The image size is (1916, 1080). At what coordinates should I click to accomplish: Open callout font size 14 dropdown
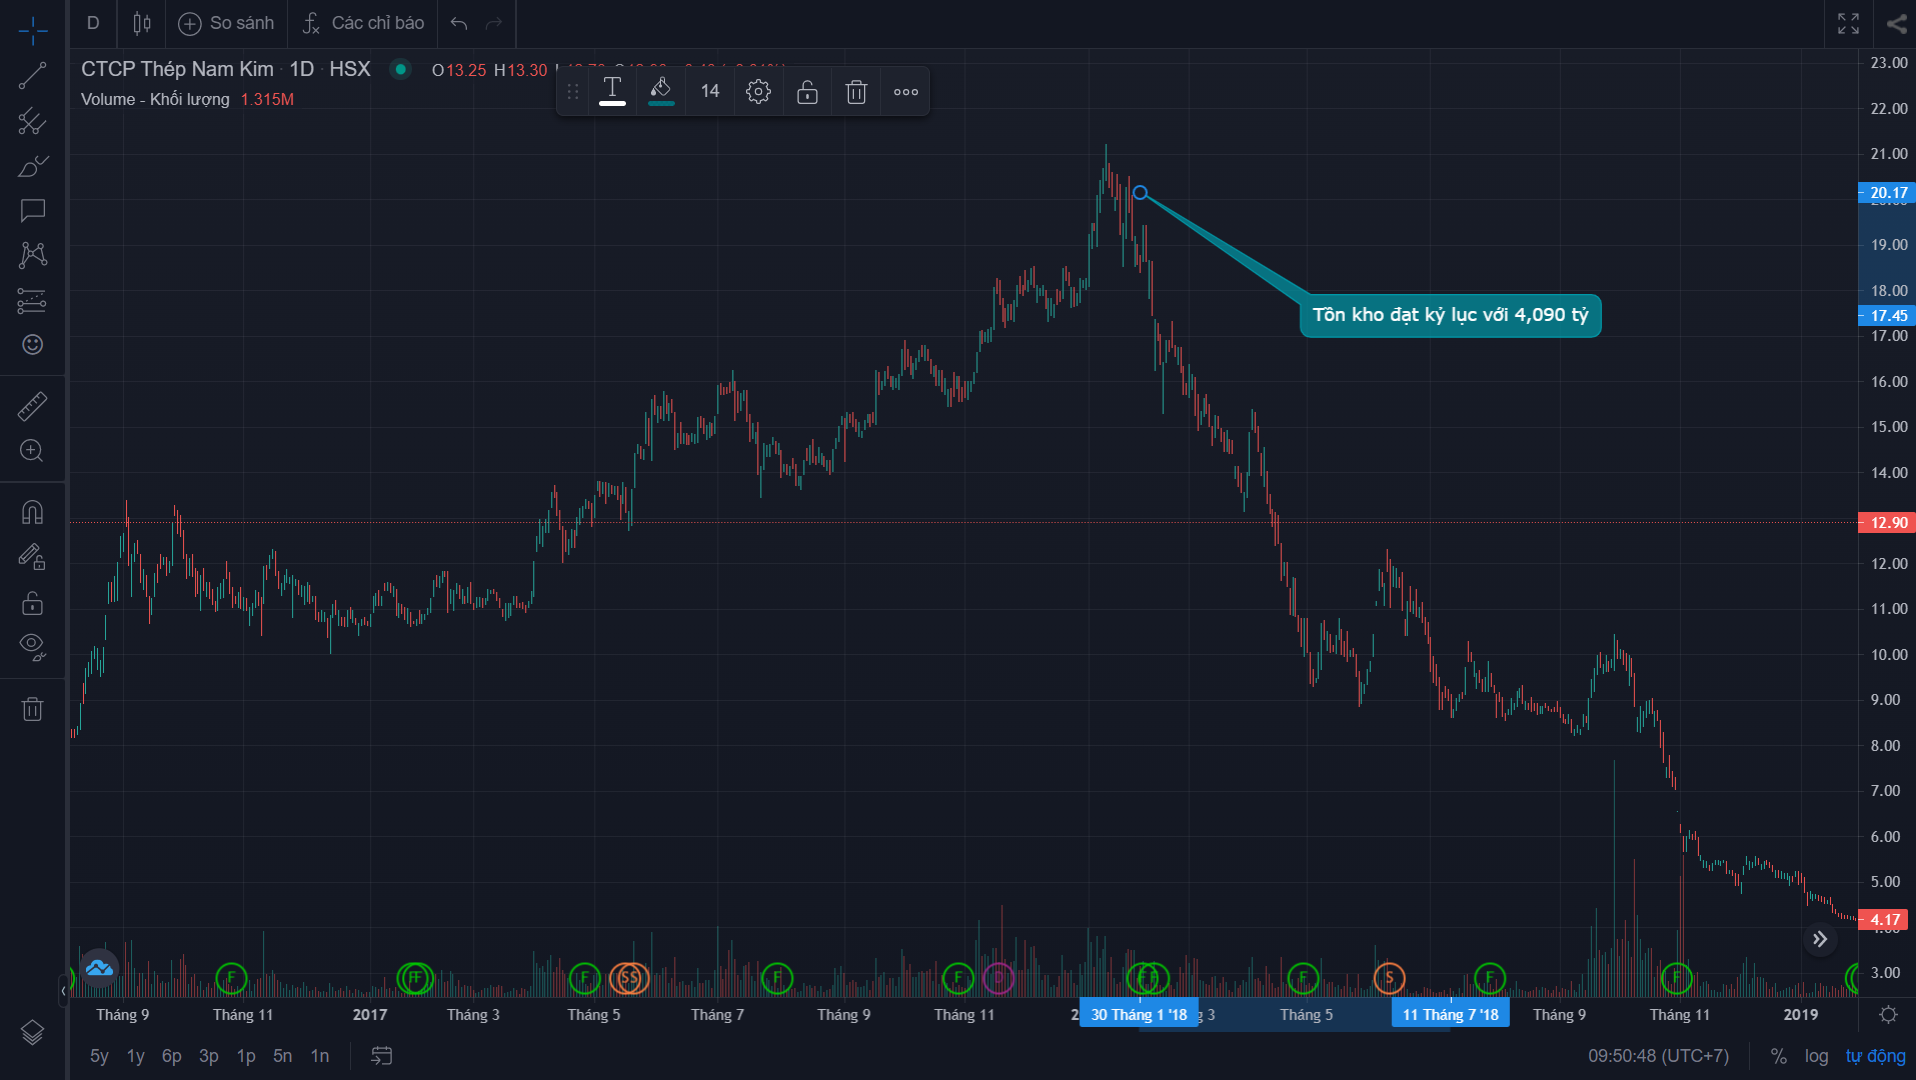point(710,92)
